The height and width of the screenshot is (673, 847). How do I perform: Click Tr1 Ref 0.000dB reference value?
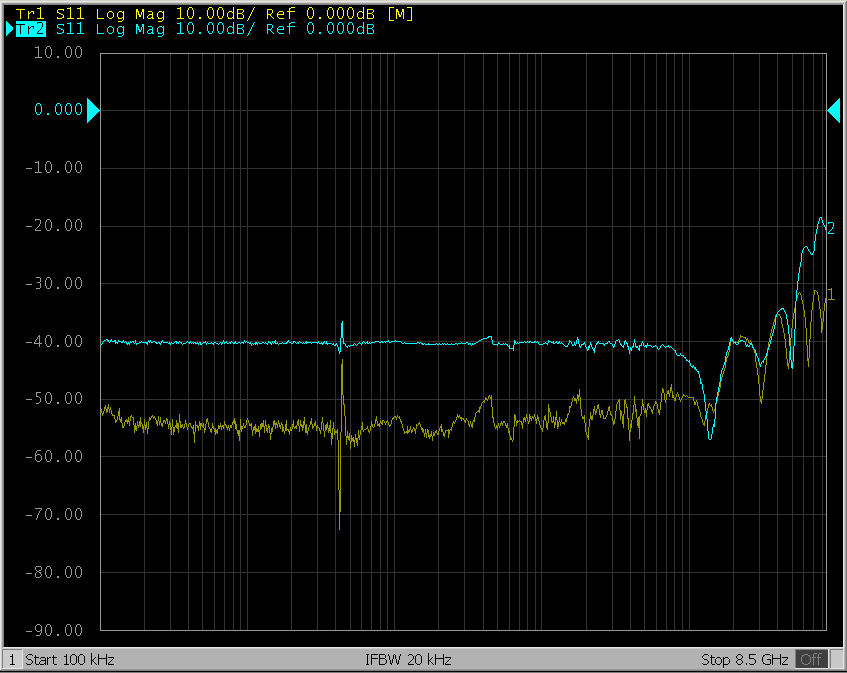coord(320,14)
